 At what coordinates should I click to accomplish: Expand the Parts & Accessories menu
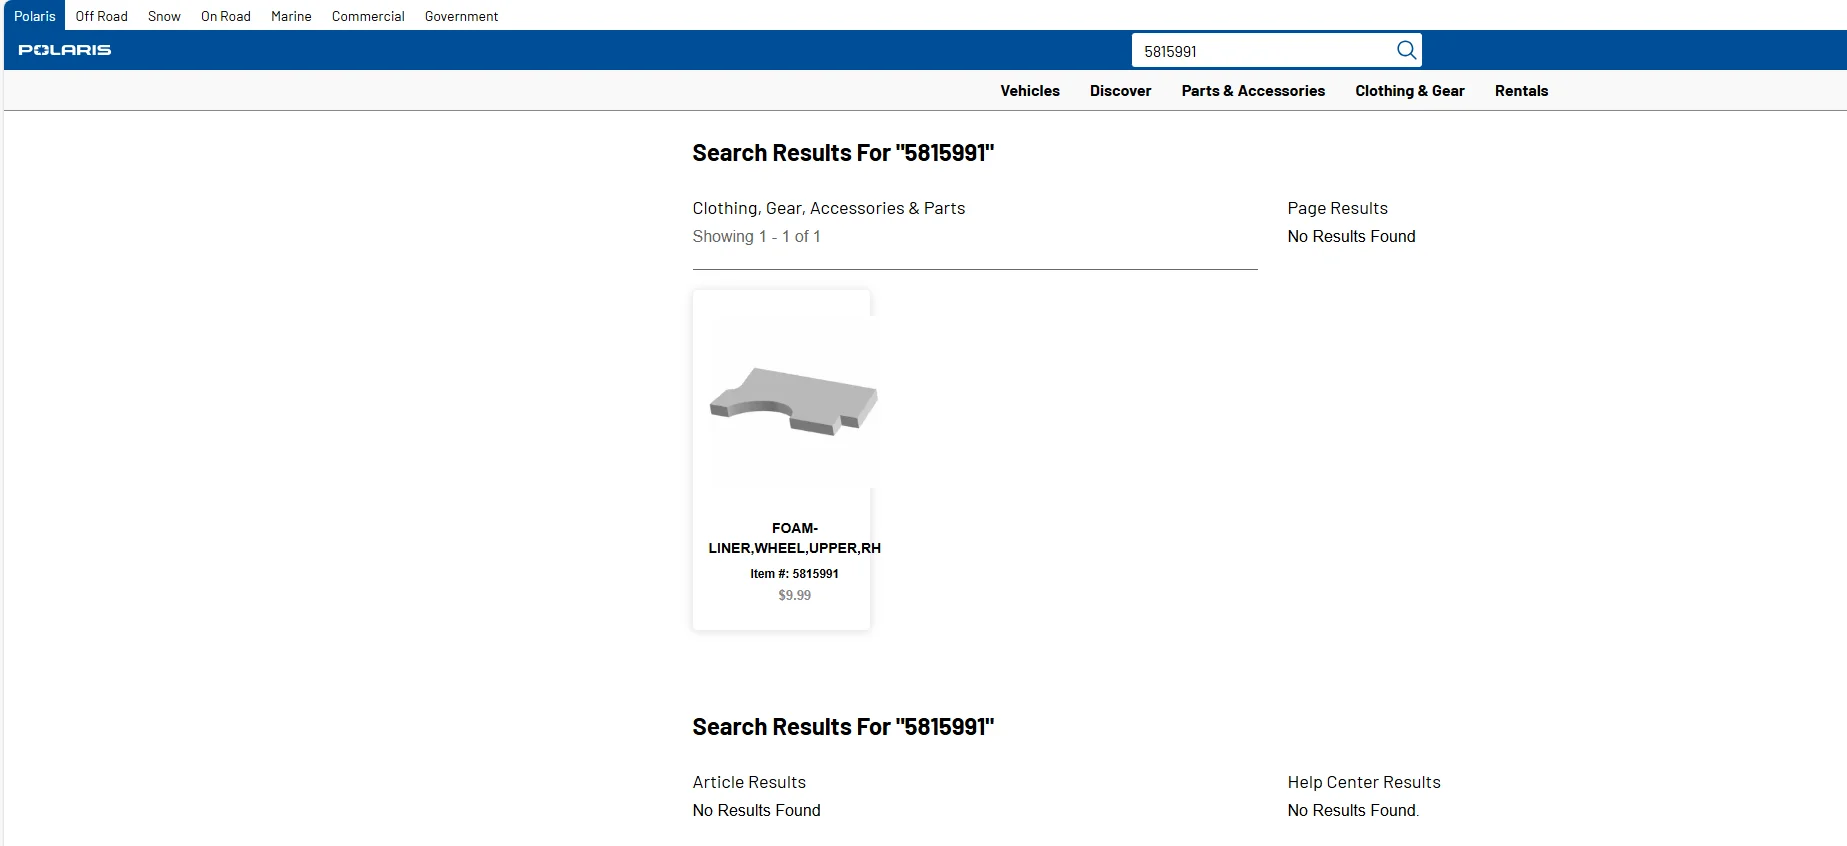pos(1253,91)
